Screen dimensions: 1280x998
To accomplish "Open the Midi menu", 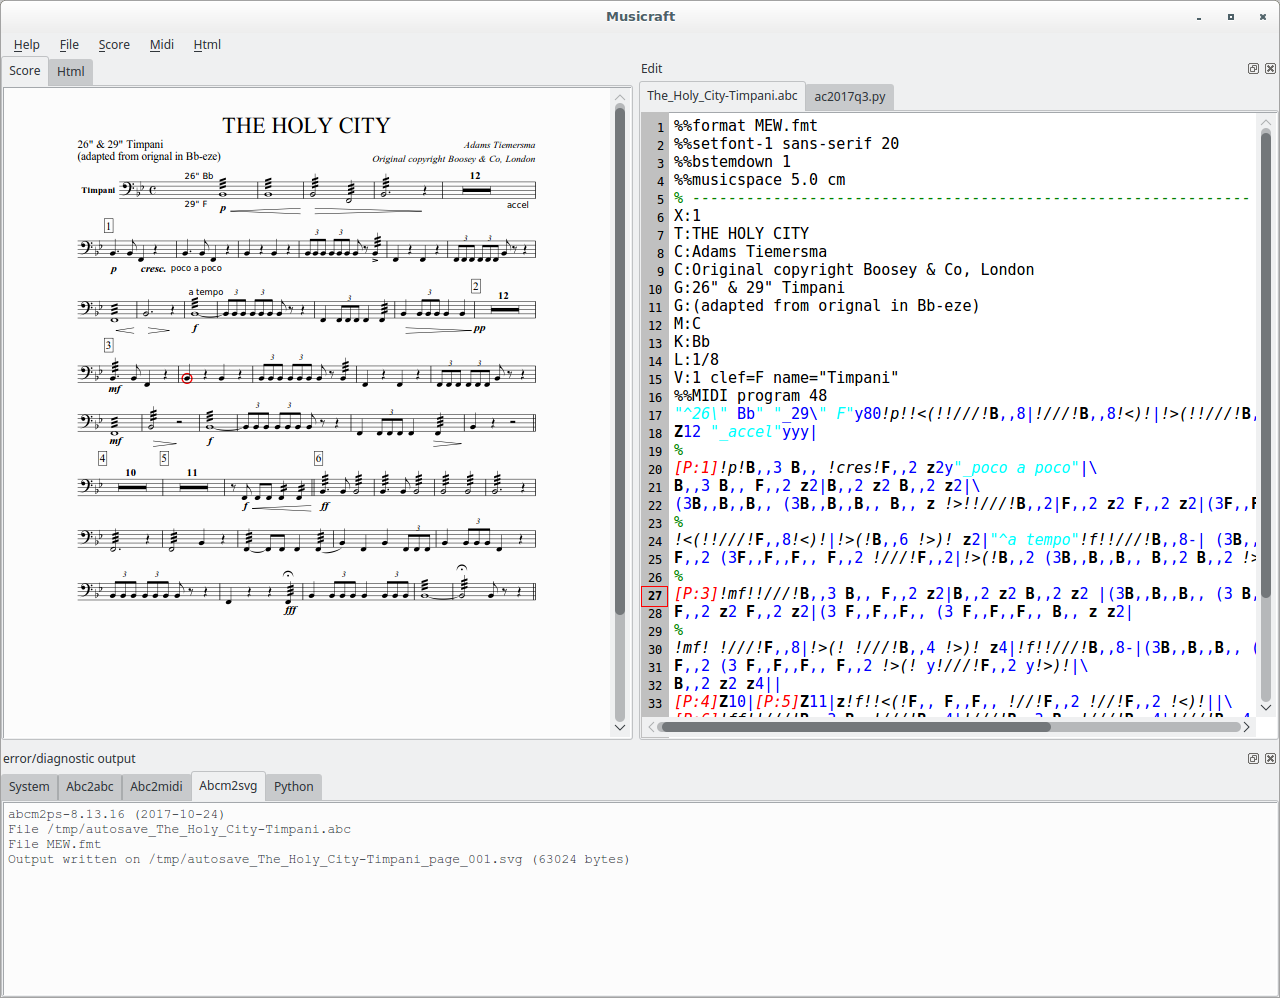I will [x=162, y=45].
